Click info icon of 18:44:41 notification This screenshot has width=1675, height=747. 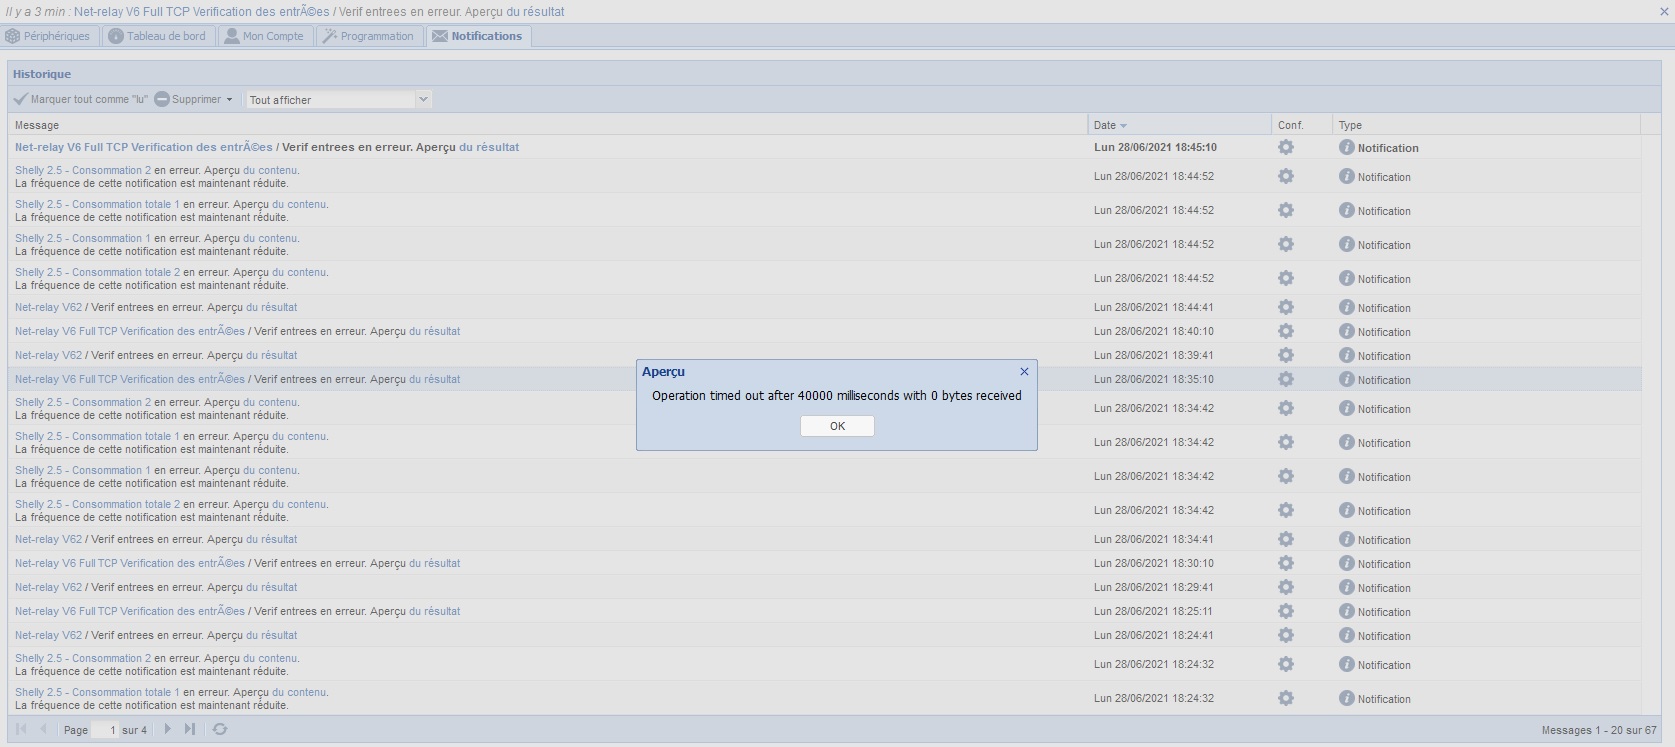click(1347, 307)
